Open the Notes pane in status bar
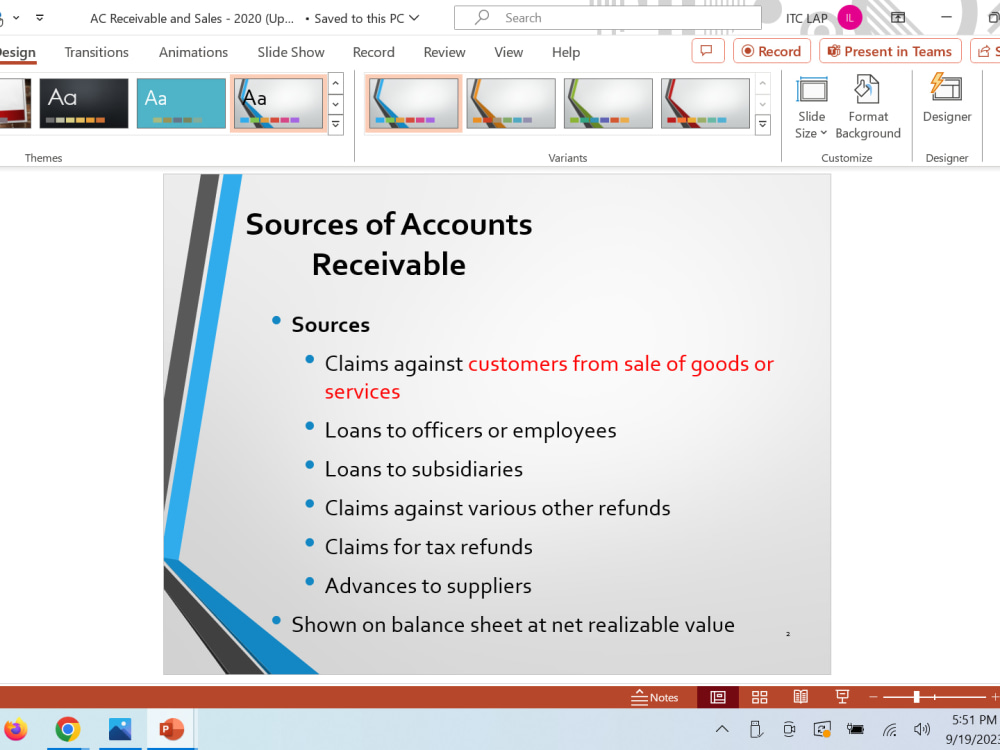Image resolution: width=1000 pixels, height=750 pixels. pos(654,697)
